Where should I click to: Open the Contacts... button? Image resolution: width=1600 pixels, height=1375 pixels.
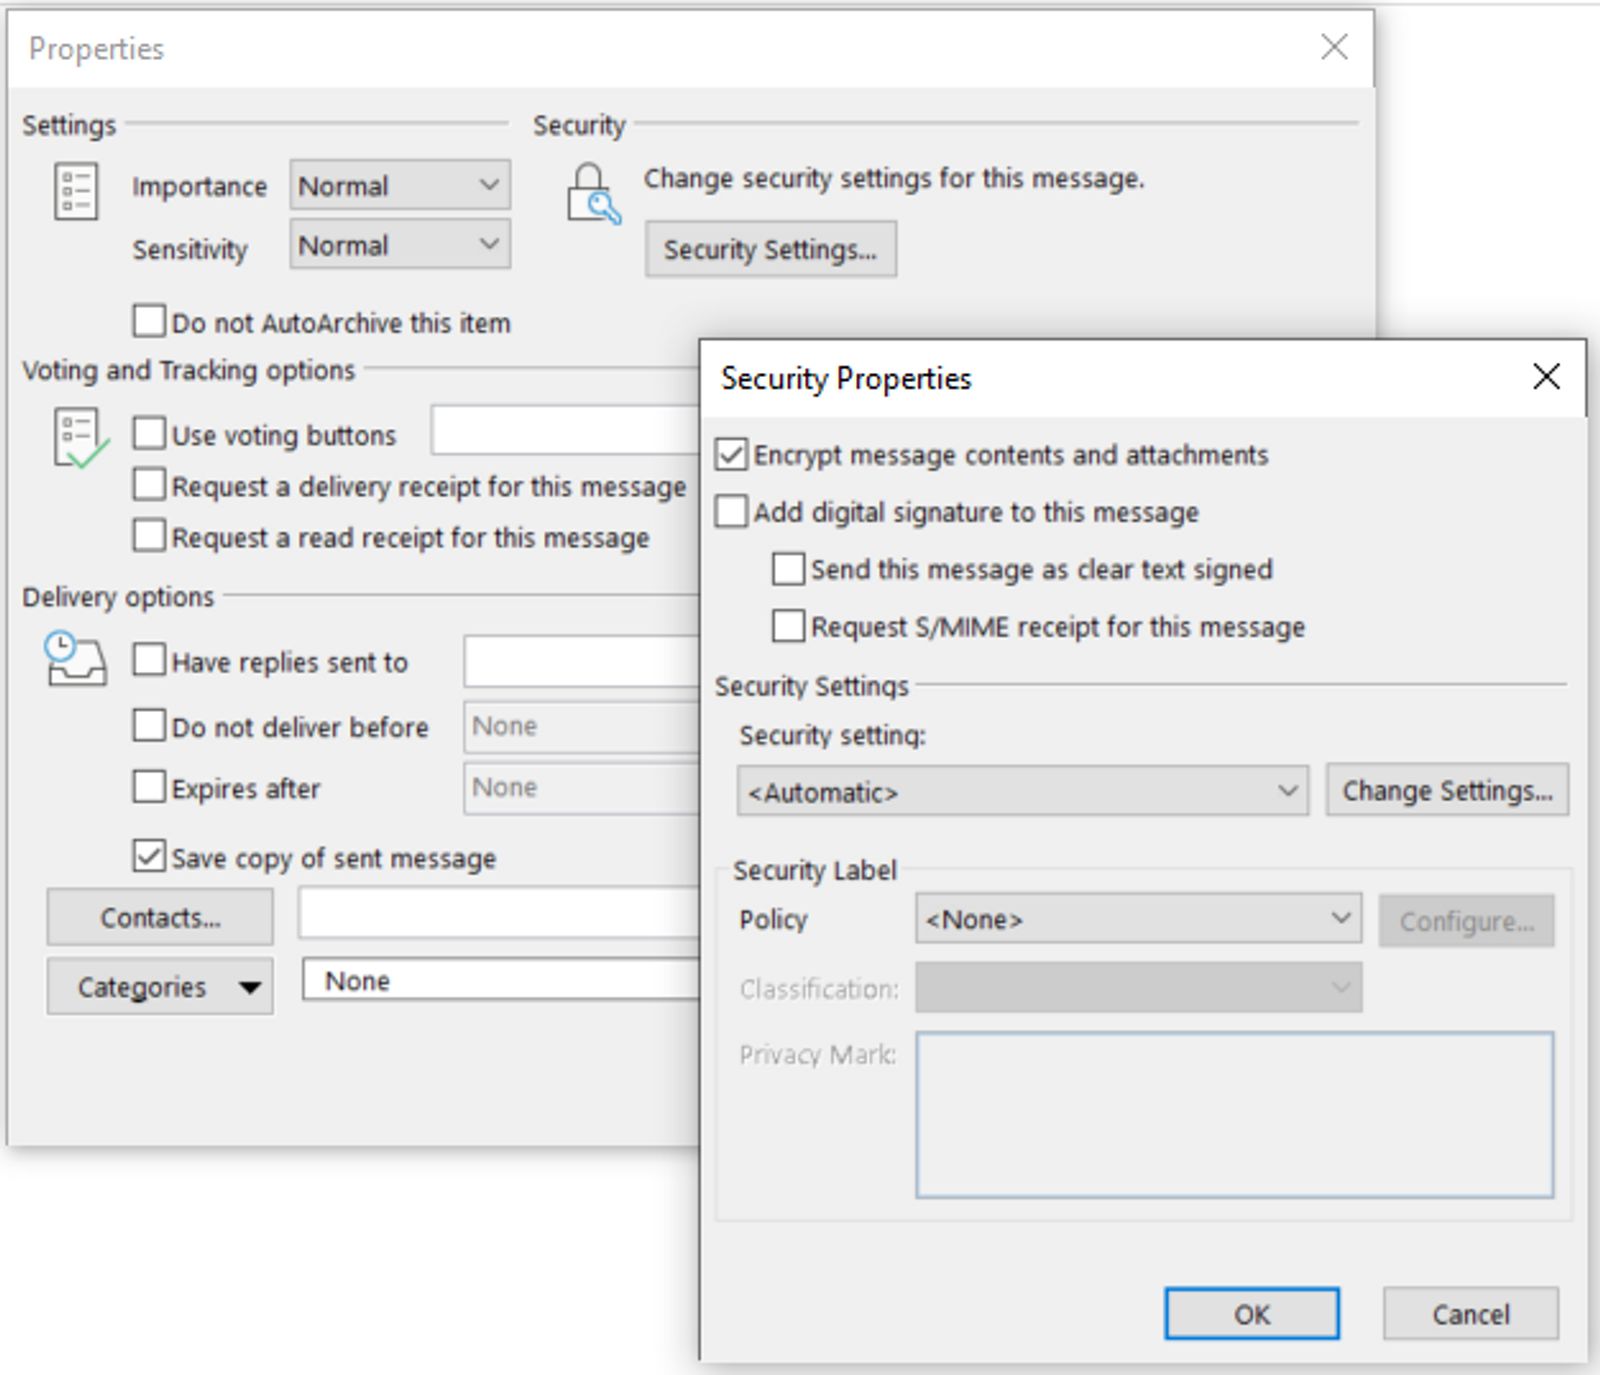160,917
